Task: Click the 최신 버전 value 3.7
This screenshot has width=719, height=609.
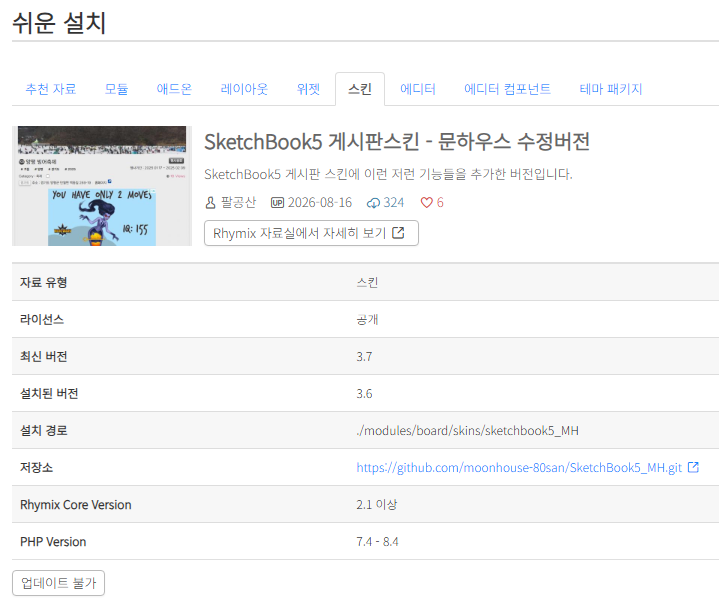Action: [364, 356]
